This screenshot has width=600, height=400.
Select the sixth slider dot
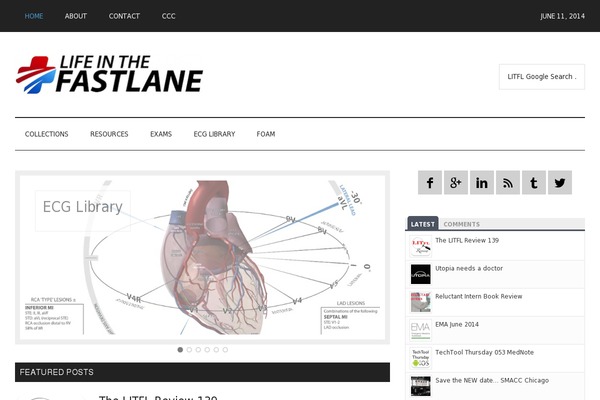(225, 349)
